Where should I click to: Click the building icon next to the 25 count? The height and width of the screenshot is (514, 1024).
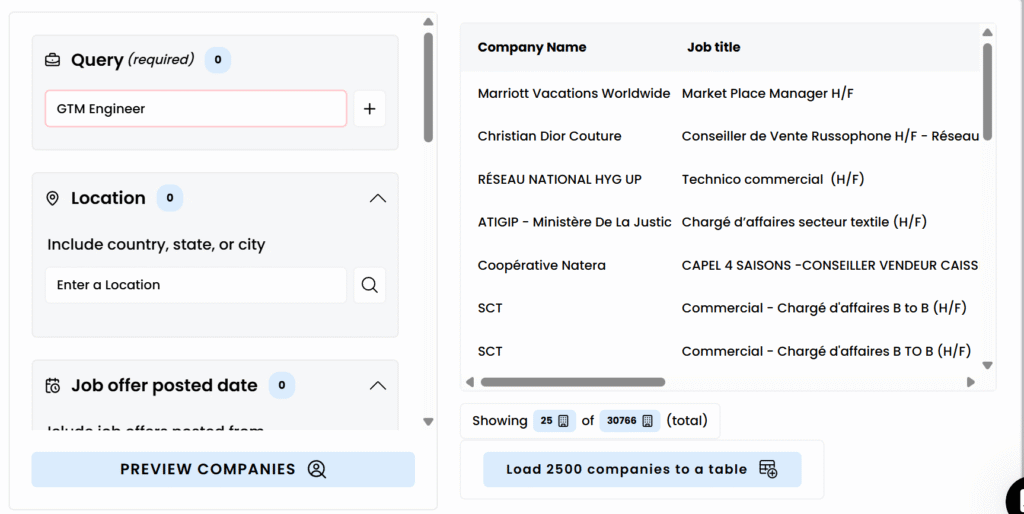coord(563,421)
